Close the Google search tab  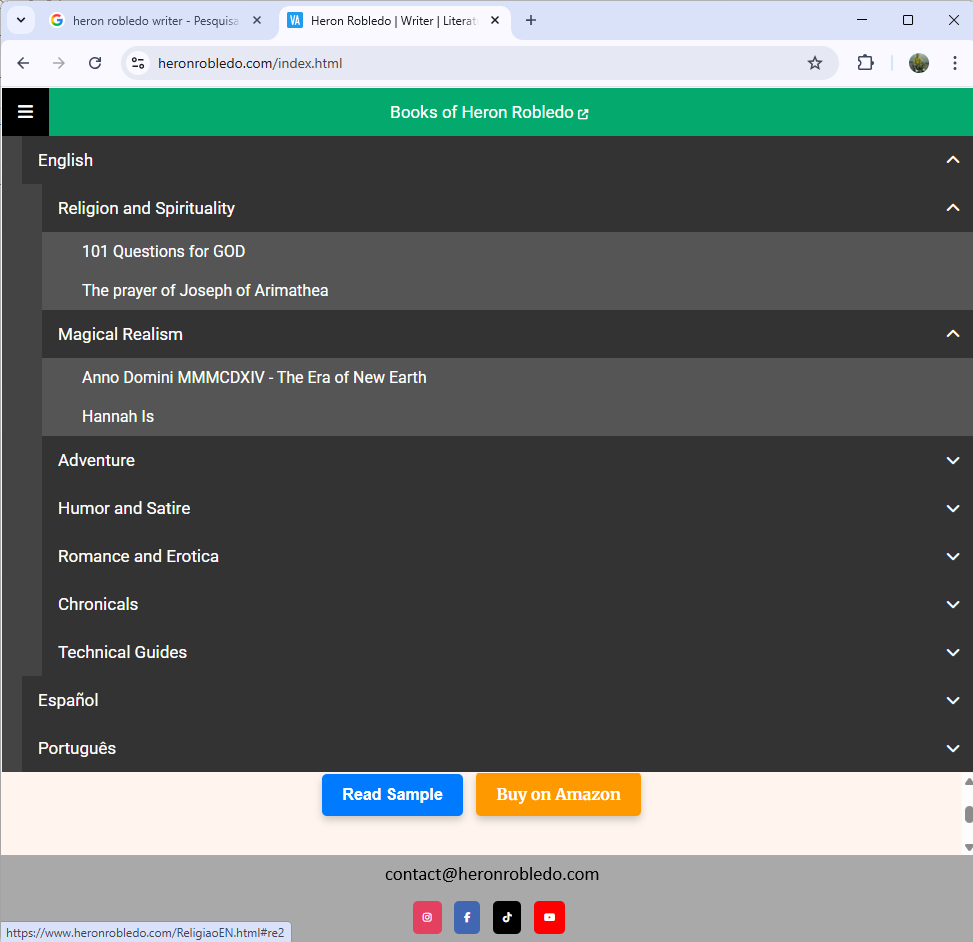tap(257, 20)
